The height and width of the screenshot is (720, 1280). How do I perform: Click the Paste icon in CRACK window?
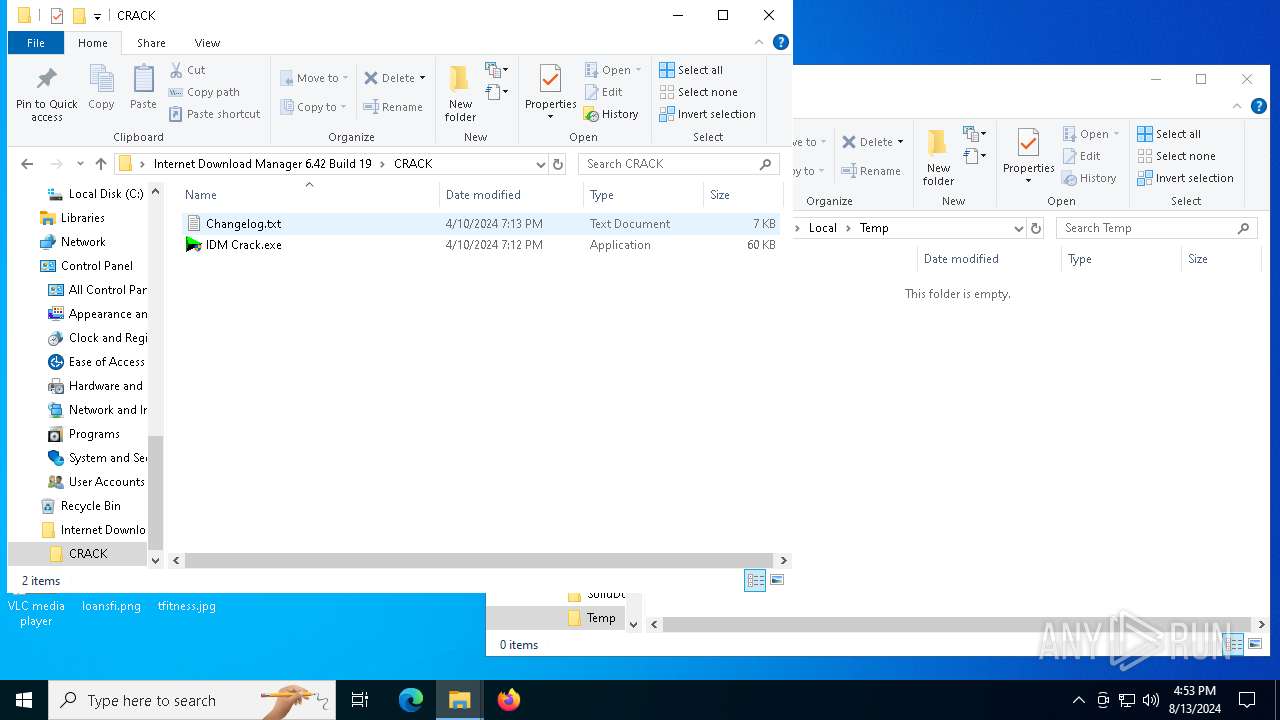[143, 87]
